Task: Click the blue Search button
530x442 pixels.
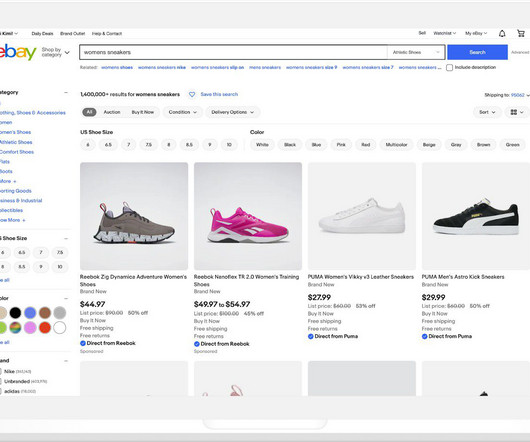Action: click(x=477, y=52)
